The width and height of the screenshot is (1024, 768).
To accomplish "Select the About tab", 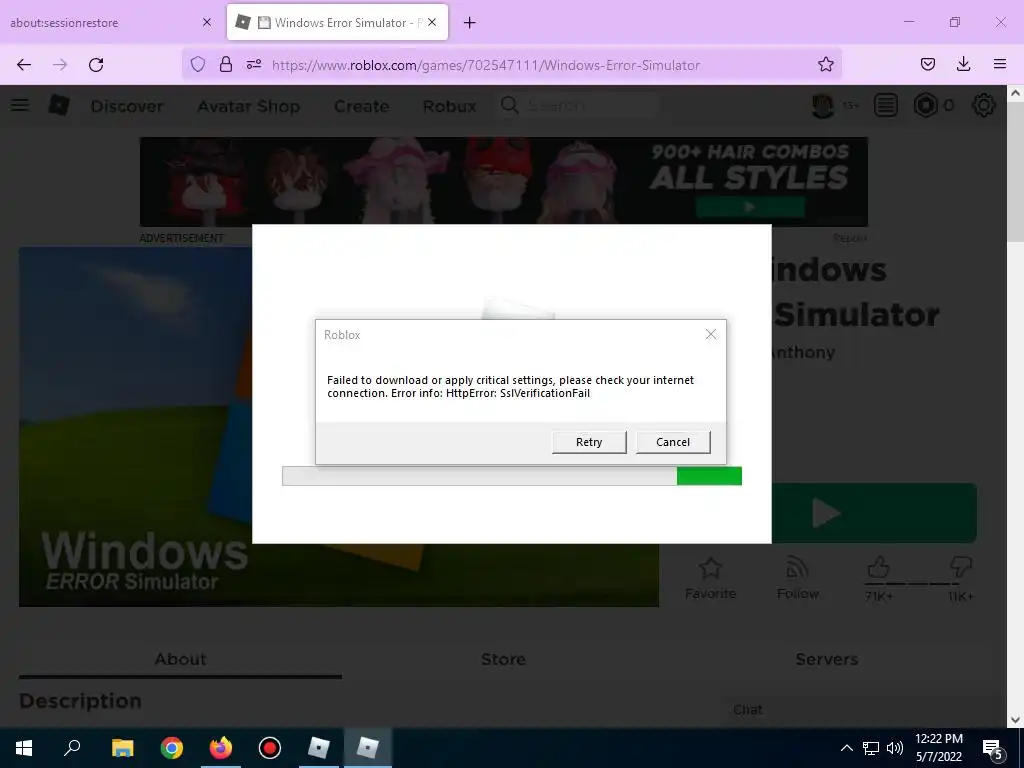I will click(x=180, y=659).
